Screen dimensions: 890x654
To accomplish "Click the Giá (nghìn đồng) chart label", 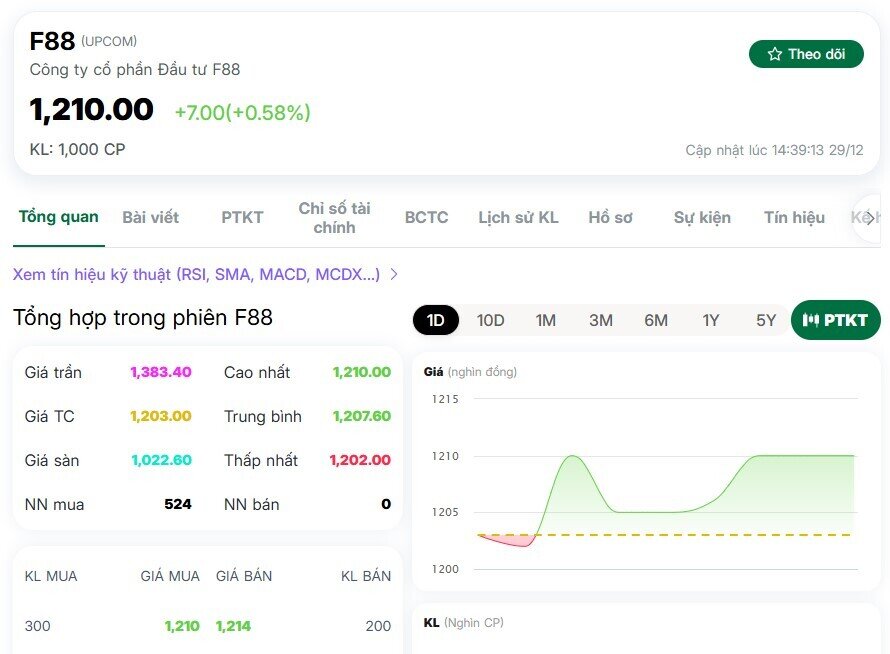I will tap(470, 372).
